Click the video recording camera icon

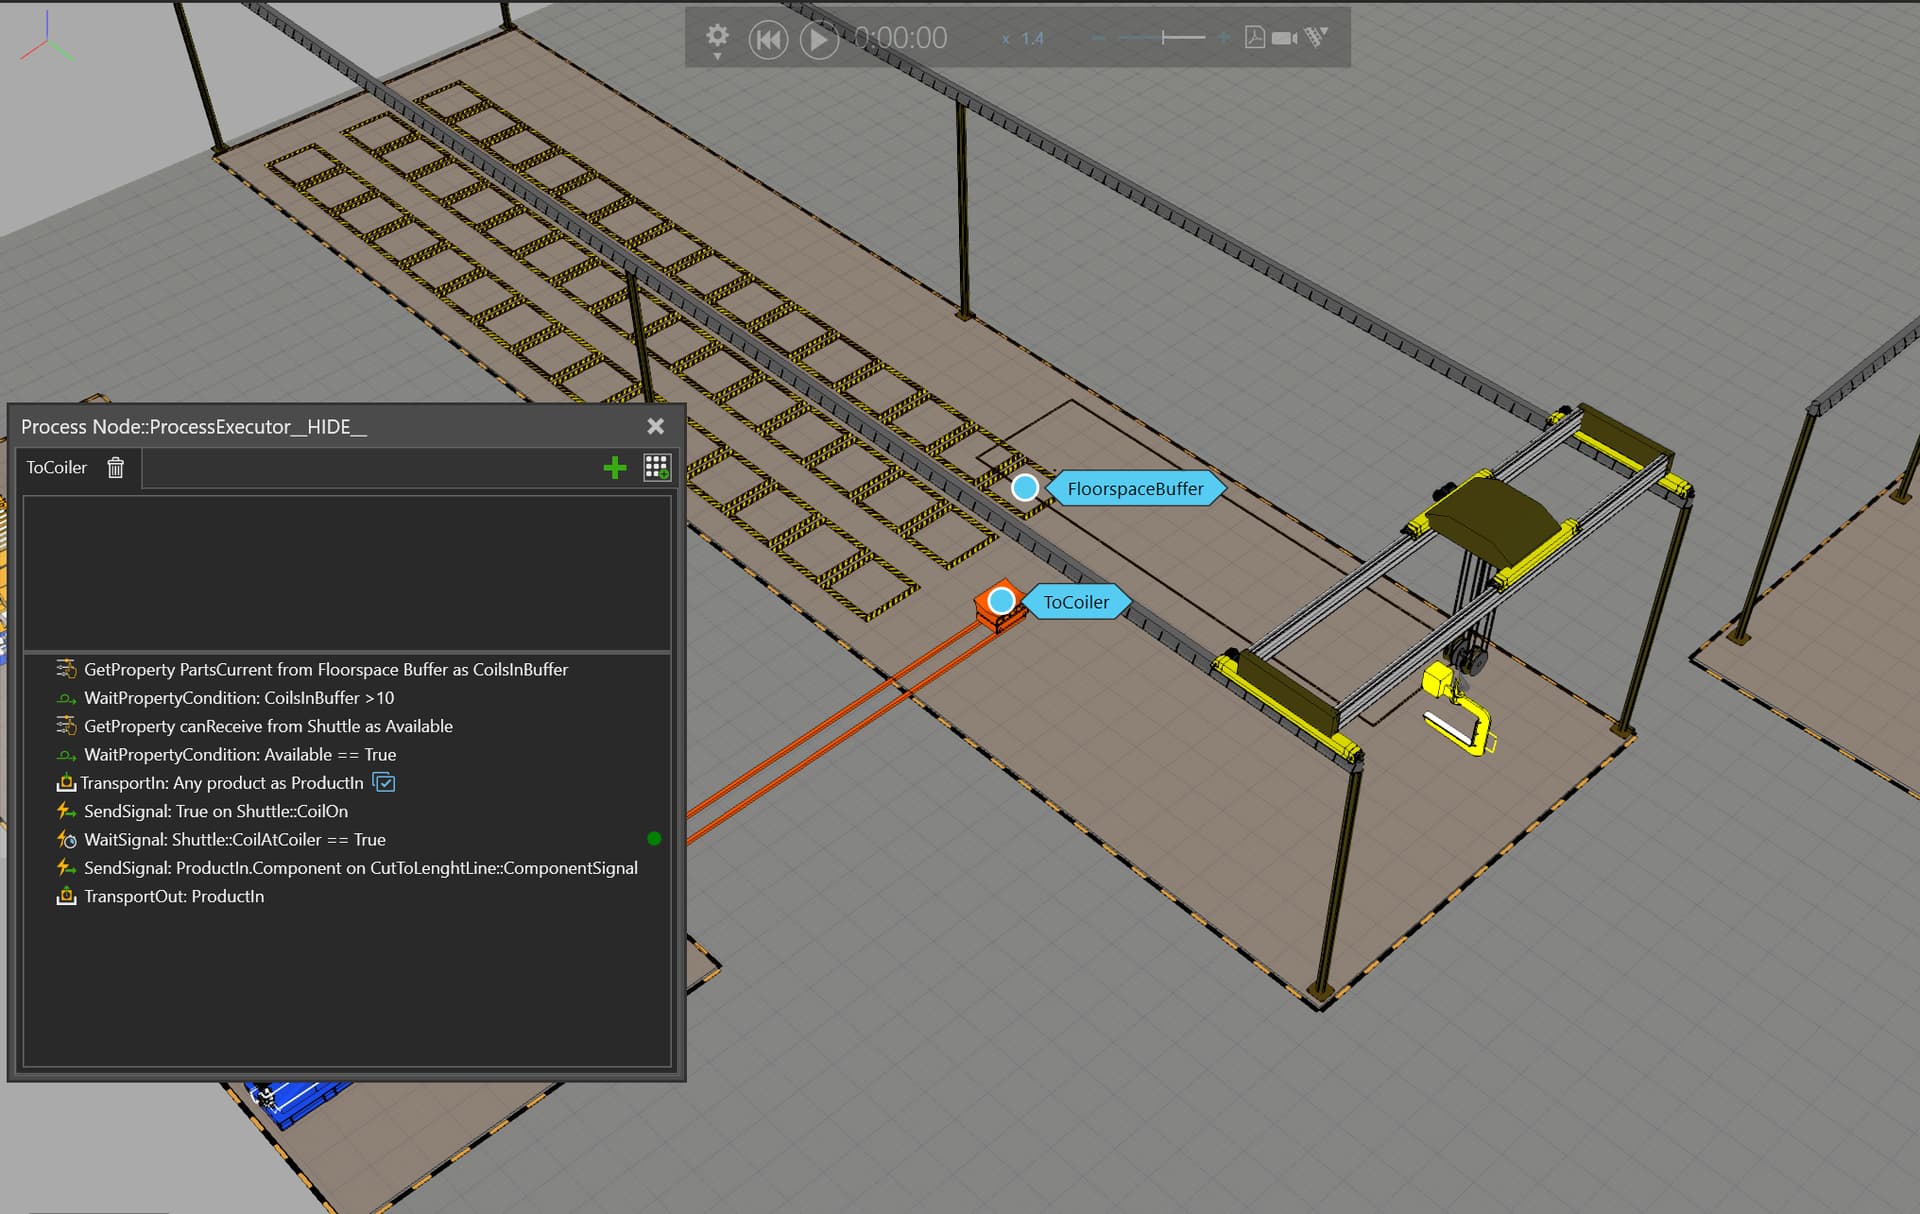[1285, 38]
